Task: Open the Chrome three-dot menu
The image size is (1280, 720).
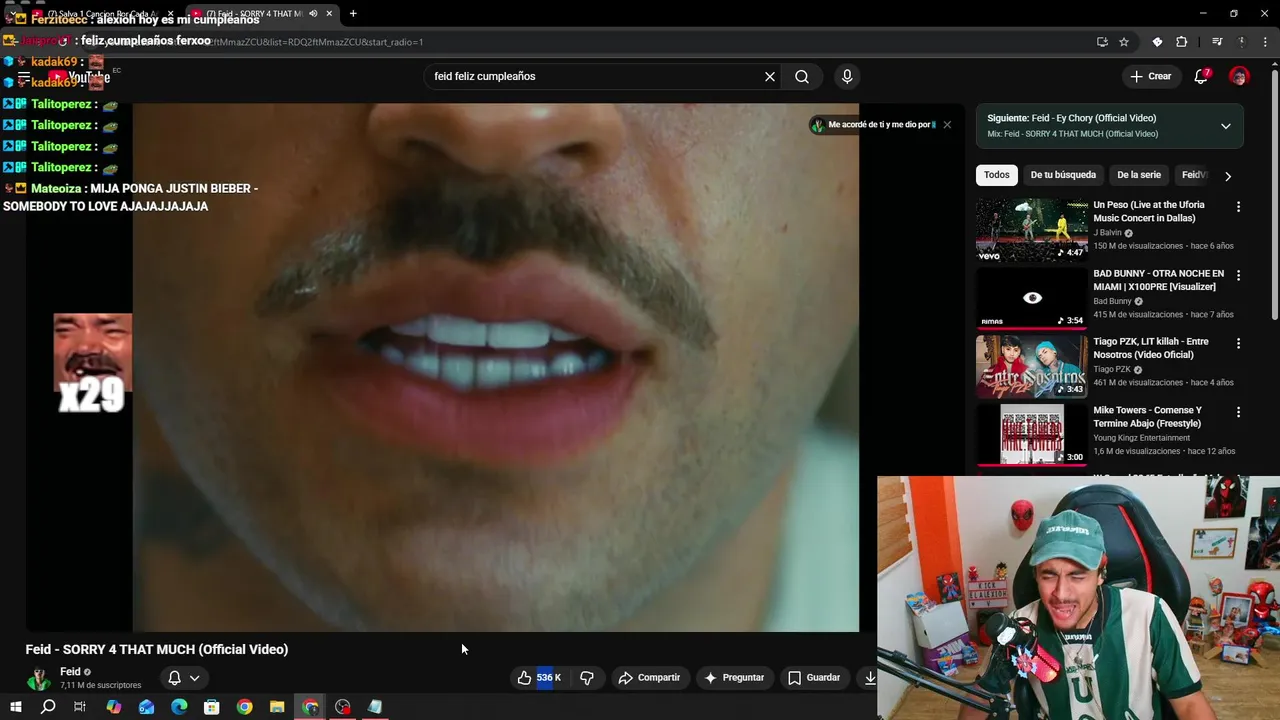Action: [1266, 42]
